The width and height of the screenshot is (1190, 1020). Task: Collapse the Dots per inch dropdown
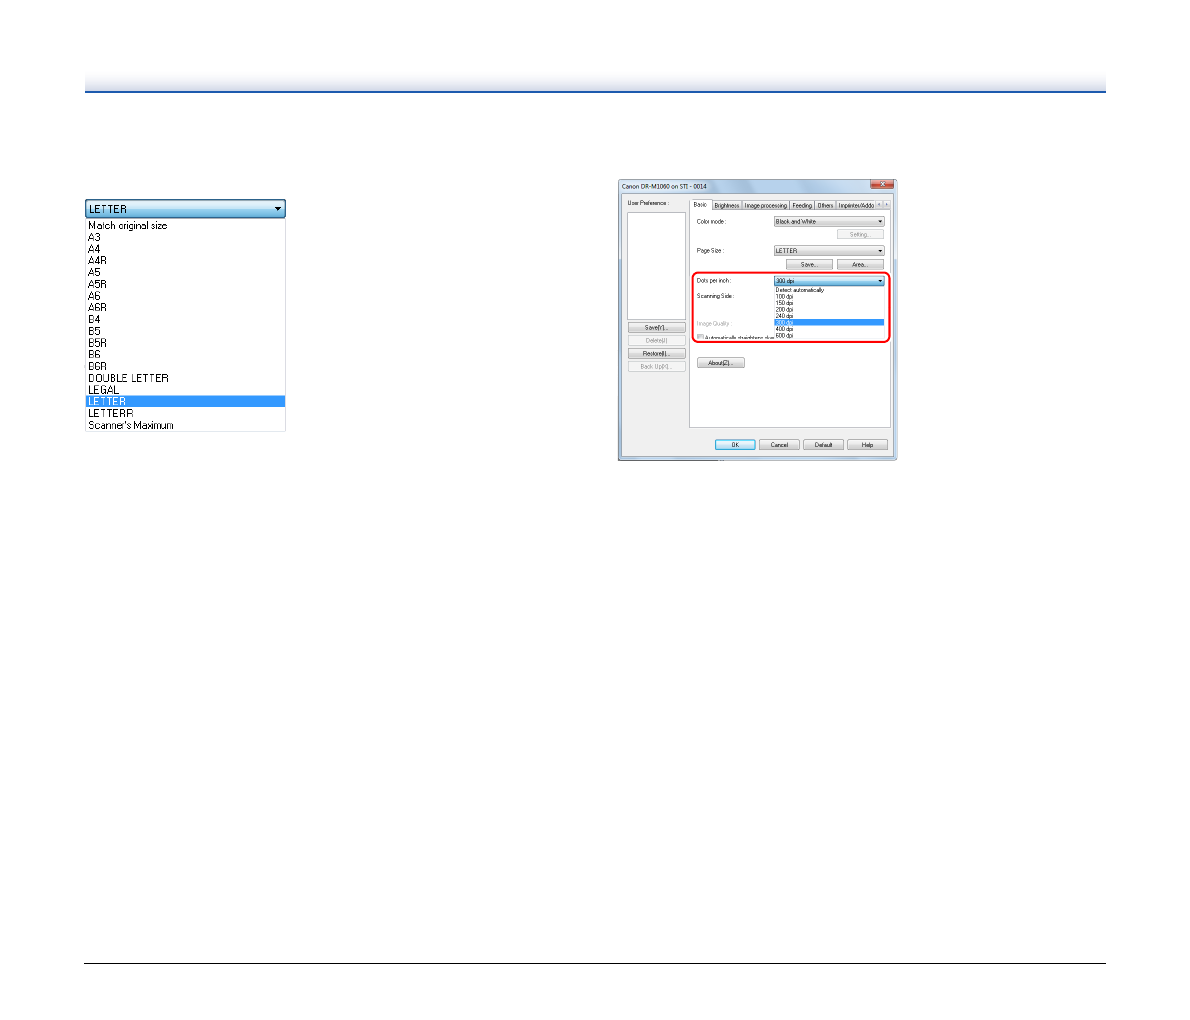tap(880, 281)
